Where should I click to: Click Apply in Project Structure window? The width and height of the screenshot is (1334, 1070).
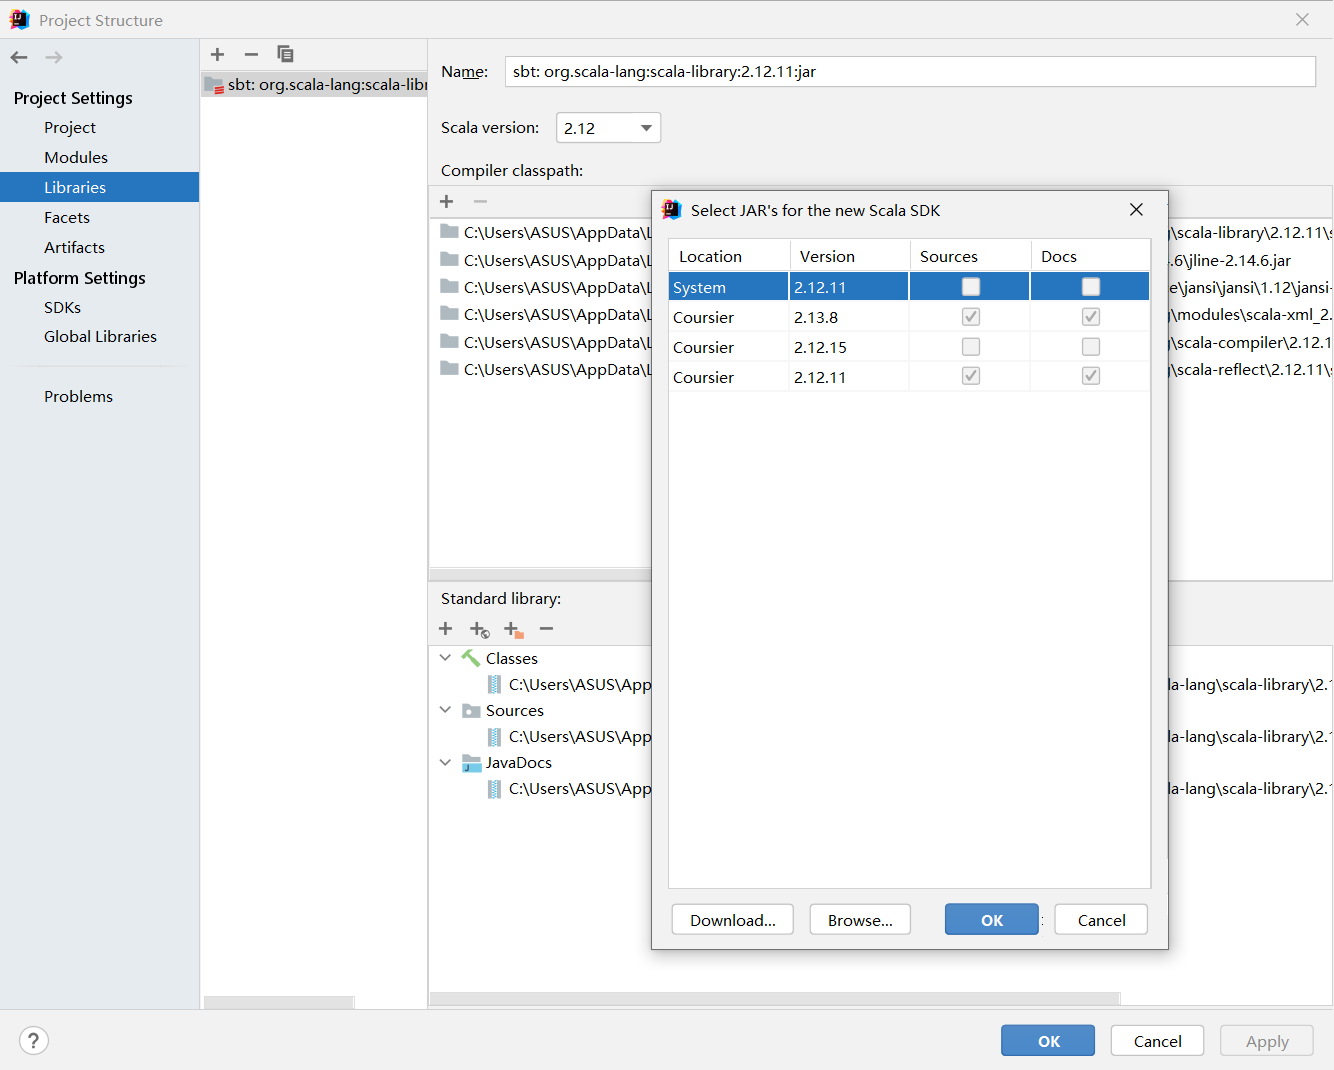tap(1267, 1041)
